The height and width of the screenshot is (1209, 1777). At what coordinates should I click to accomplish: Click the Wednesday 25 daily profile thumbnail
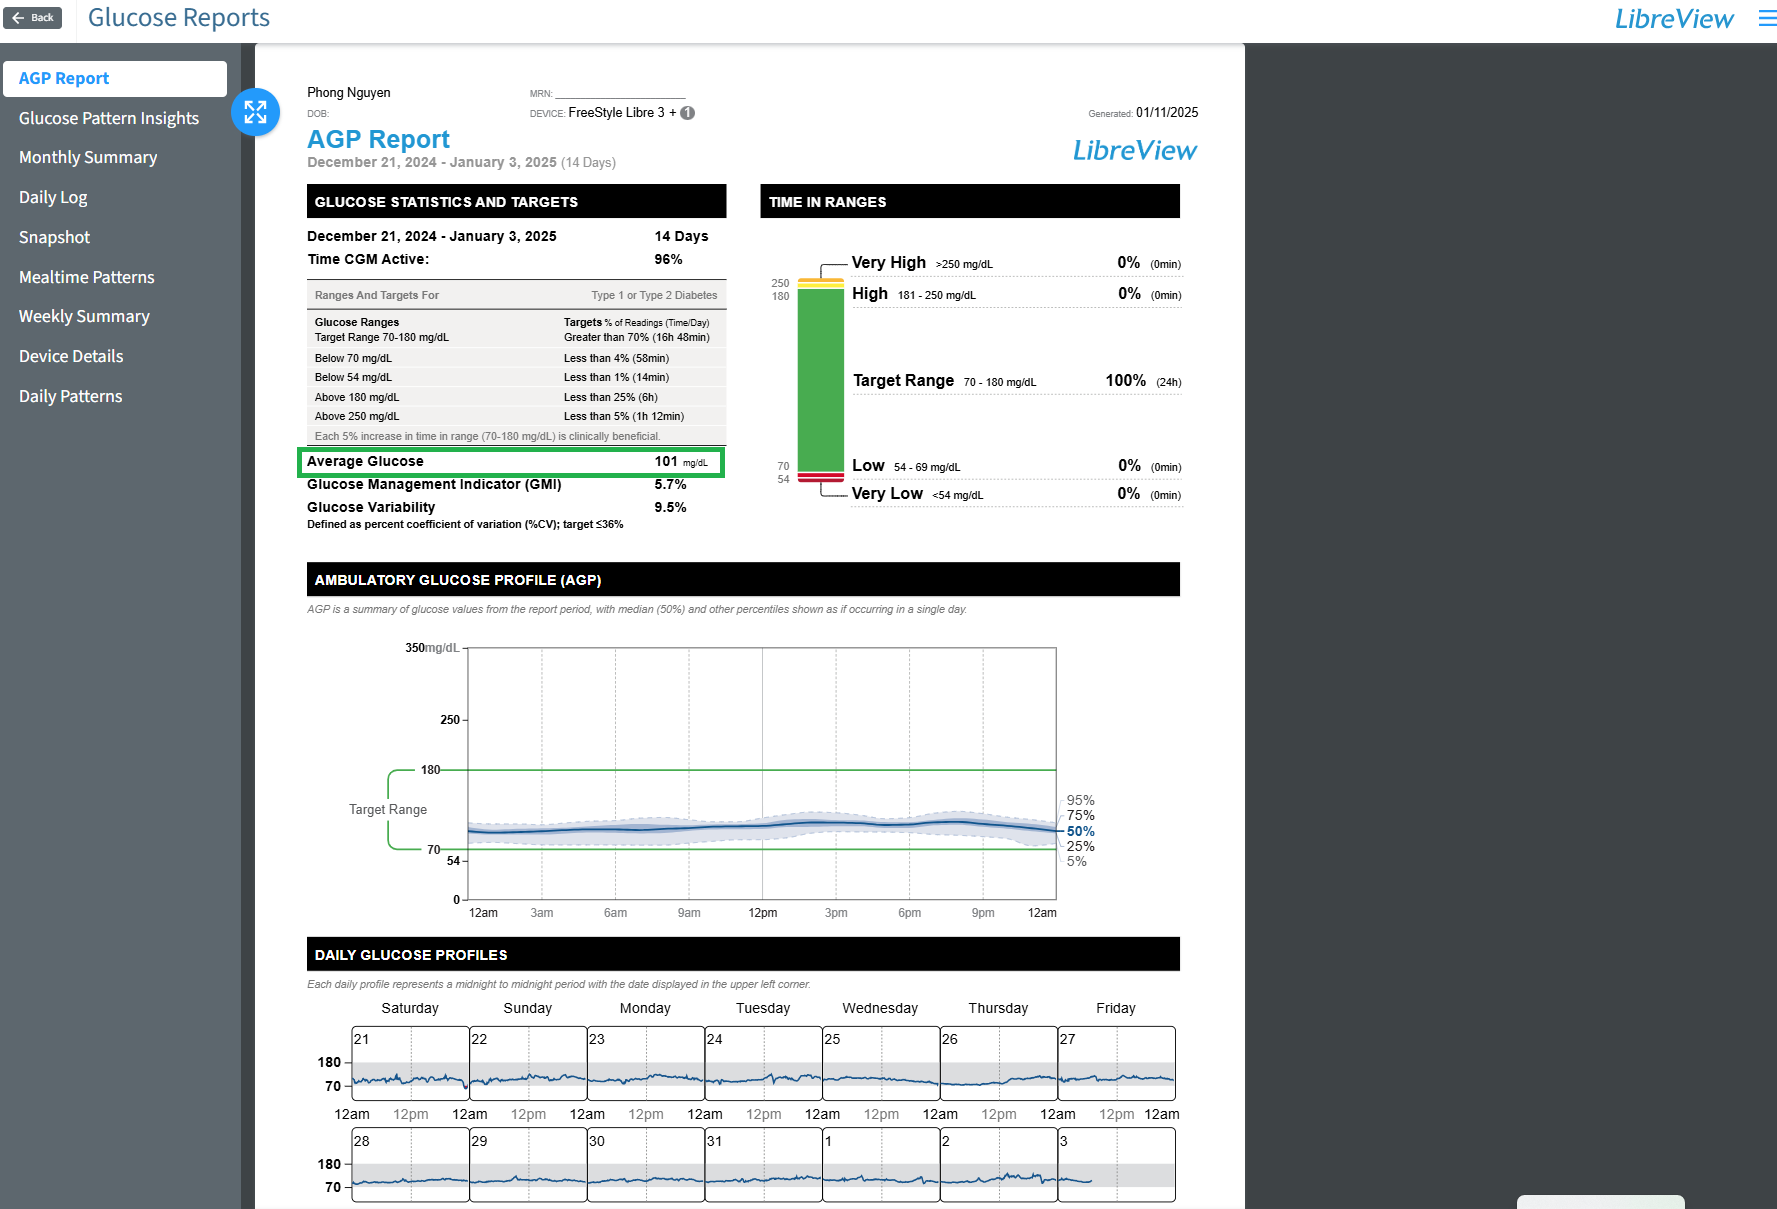point(881,1063)
